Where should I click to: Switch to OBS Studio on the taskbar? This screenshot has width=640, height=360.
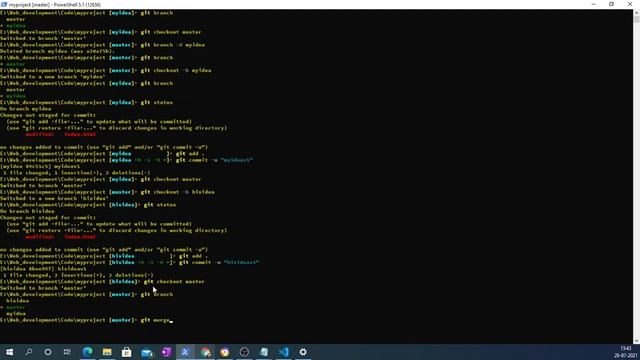pos(244,352)
